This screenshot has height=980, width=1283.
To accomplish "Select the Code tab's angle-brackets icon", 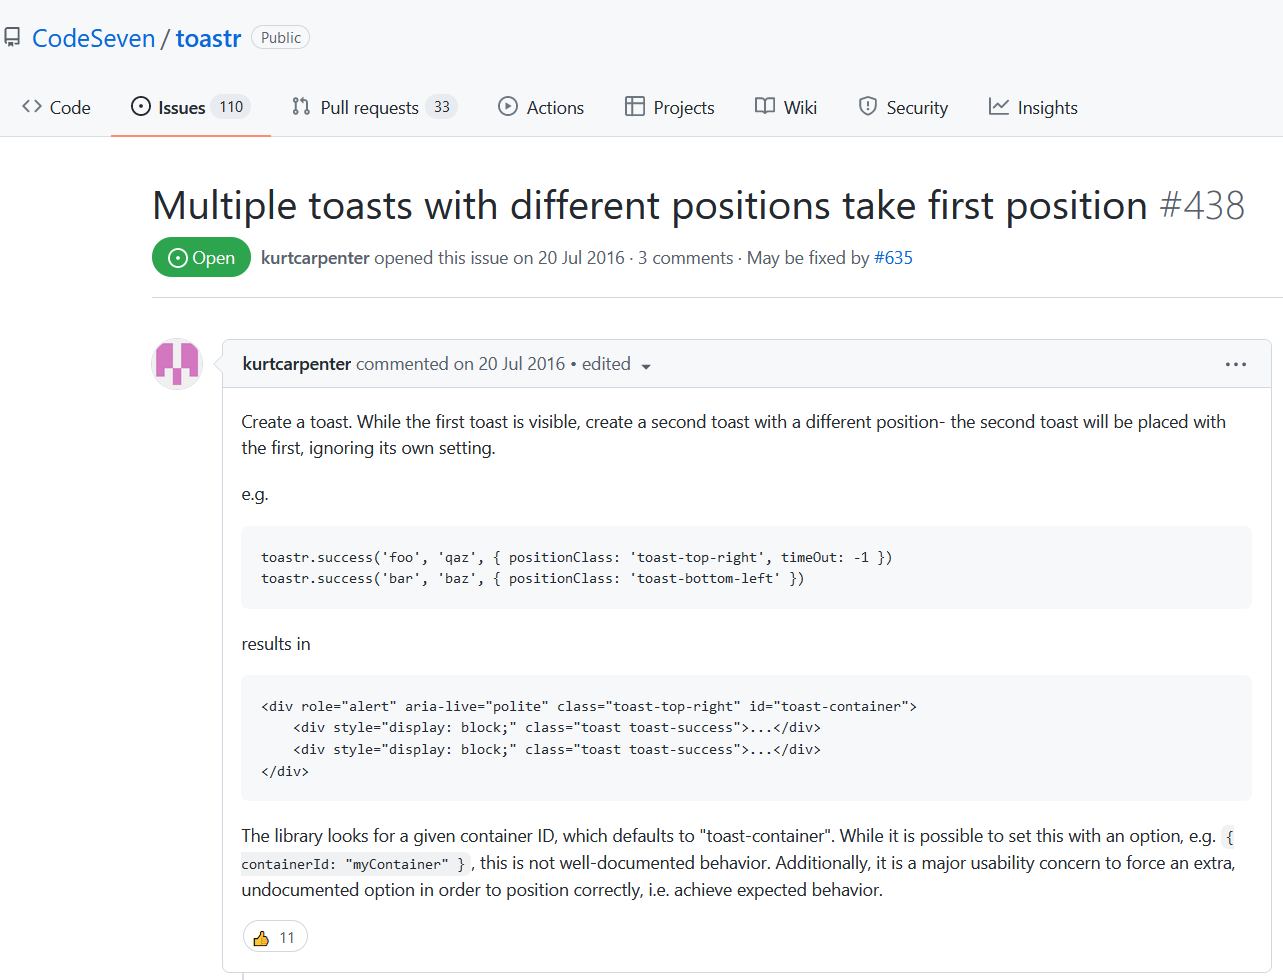I will point(32,106).
